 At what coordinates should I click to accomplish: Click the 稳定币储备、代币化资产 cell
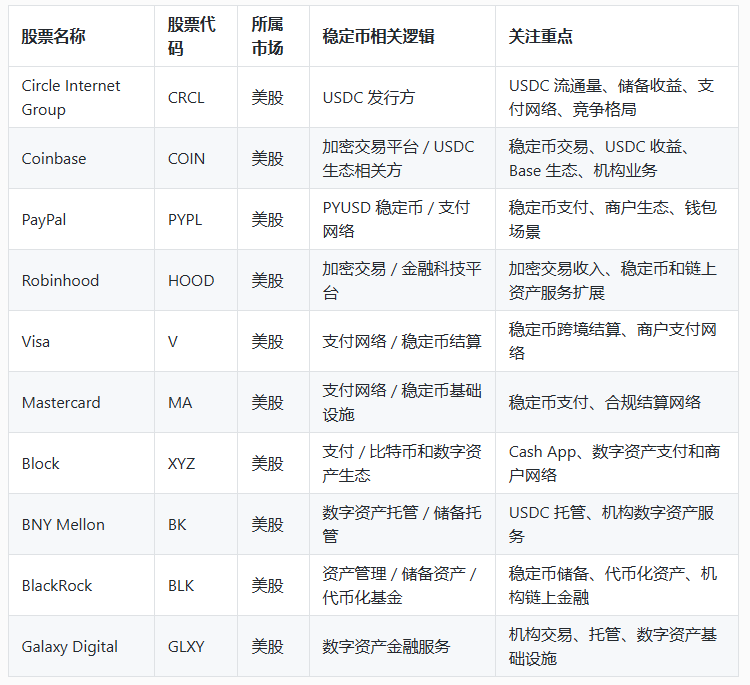(617, 585)
